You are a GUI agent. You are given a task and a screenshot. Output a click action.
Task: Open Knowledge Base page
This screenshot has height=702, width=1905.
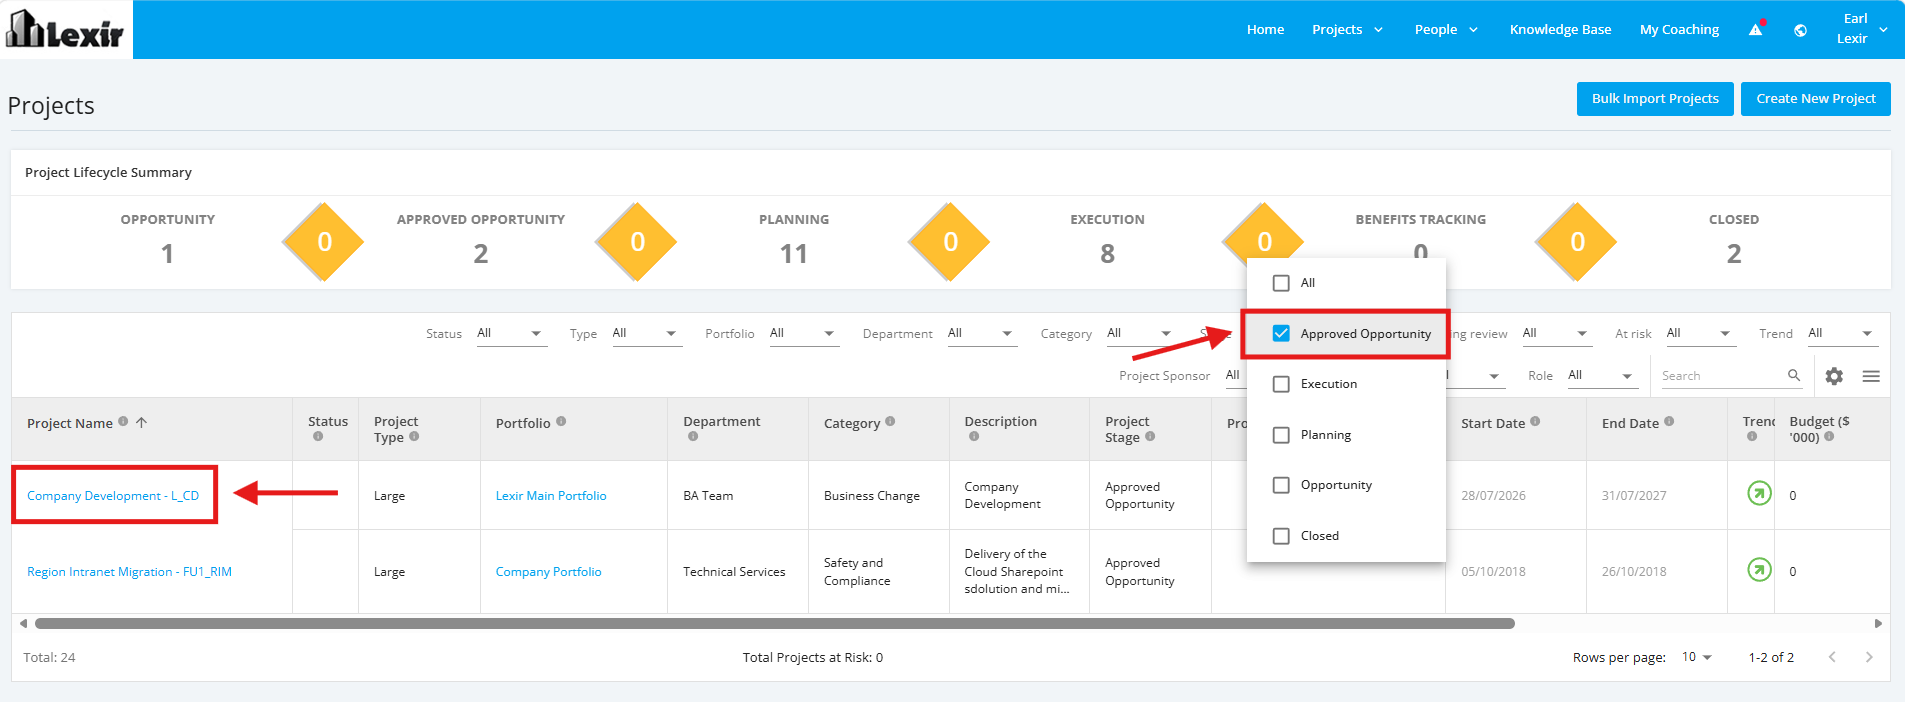tap(1560, 29)
